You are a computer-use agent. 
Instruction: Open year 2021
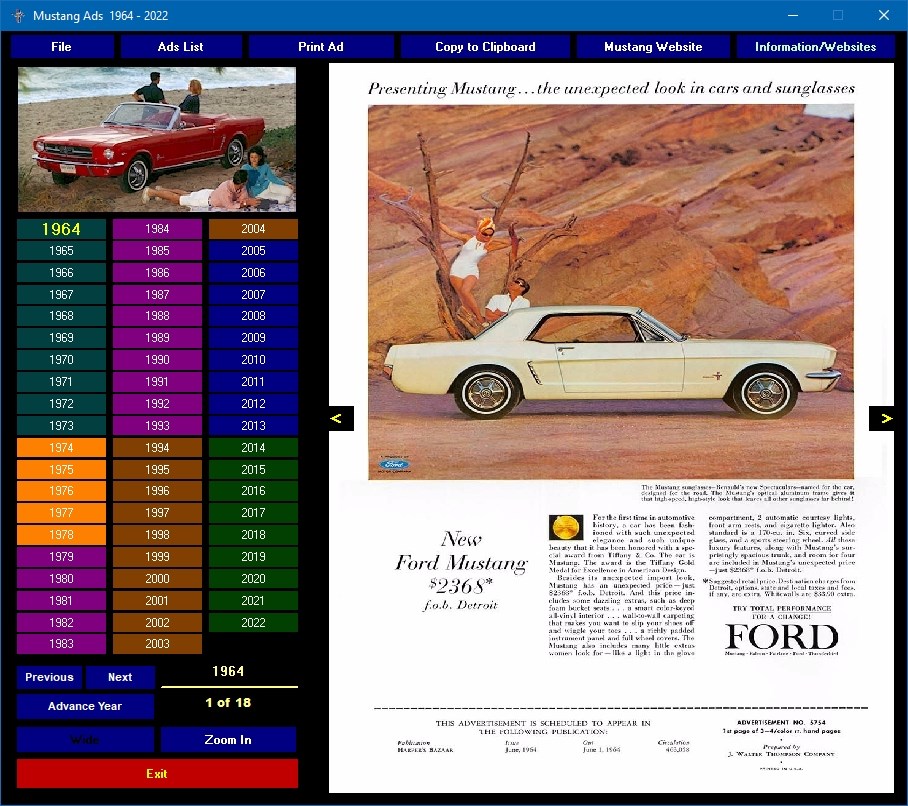[254, 600]
